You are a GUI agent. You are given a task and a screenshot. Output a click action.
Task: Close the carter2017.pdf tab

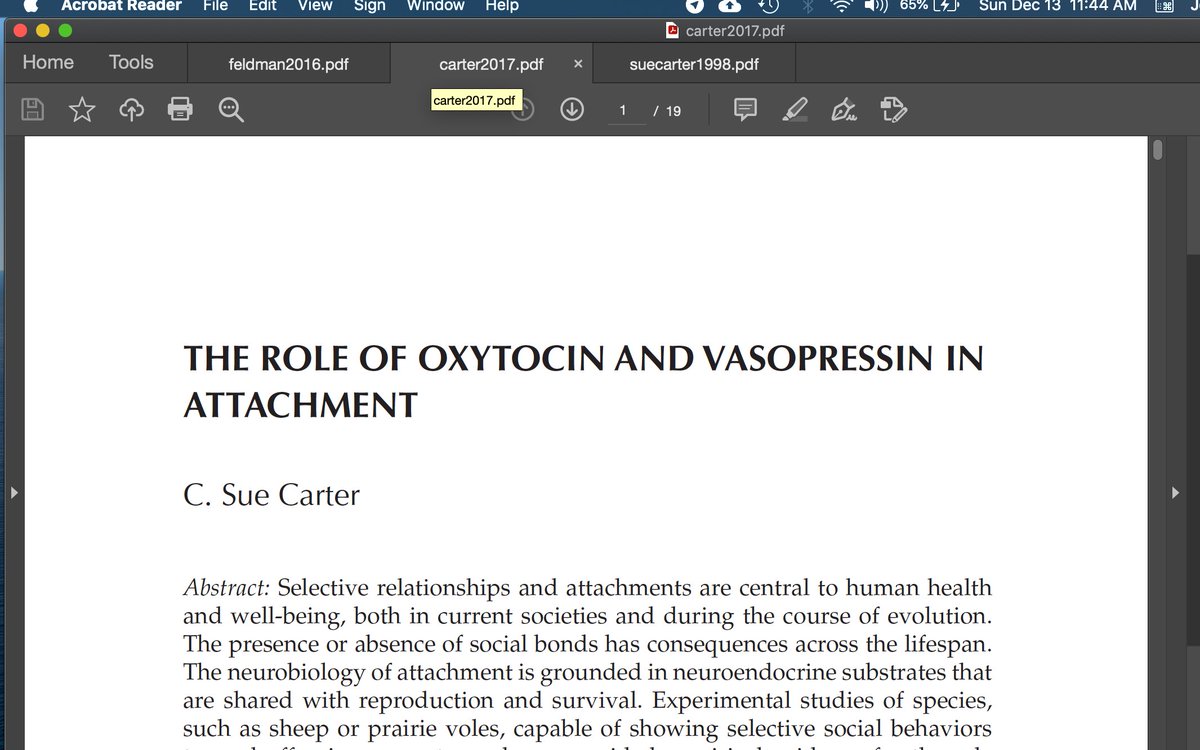coord(578,64)
